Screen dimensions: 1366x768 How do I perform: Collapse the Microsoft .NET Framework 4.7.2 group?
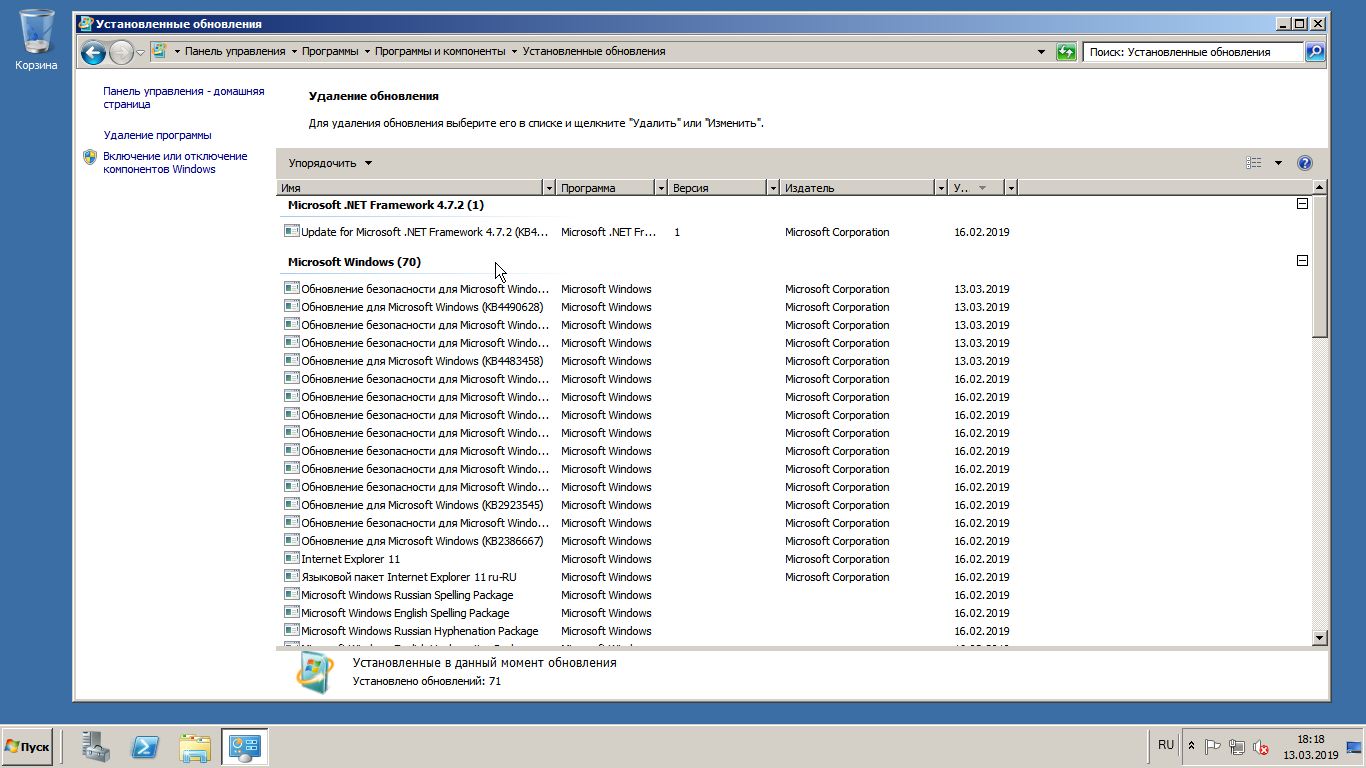click(1302, 204)
